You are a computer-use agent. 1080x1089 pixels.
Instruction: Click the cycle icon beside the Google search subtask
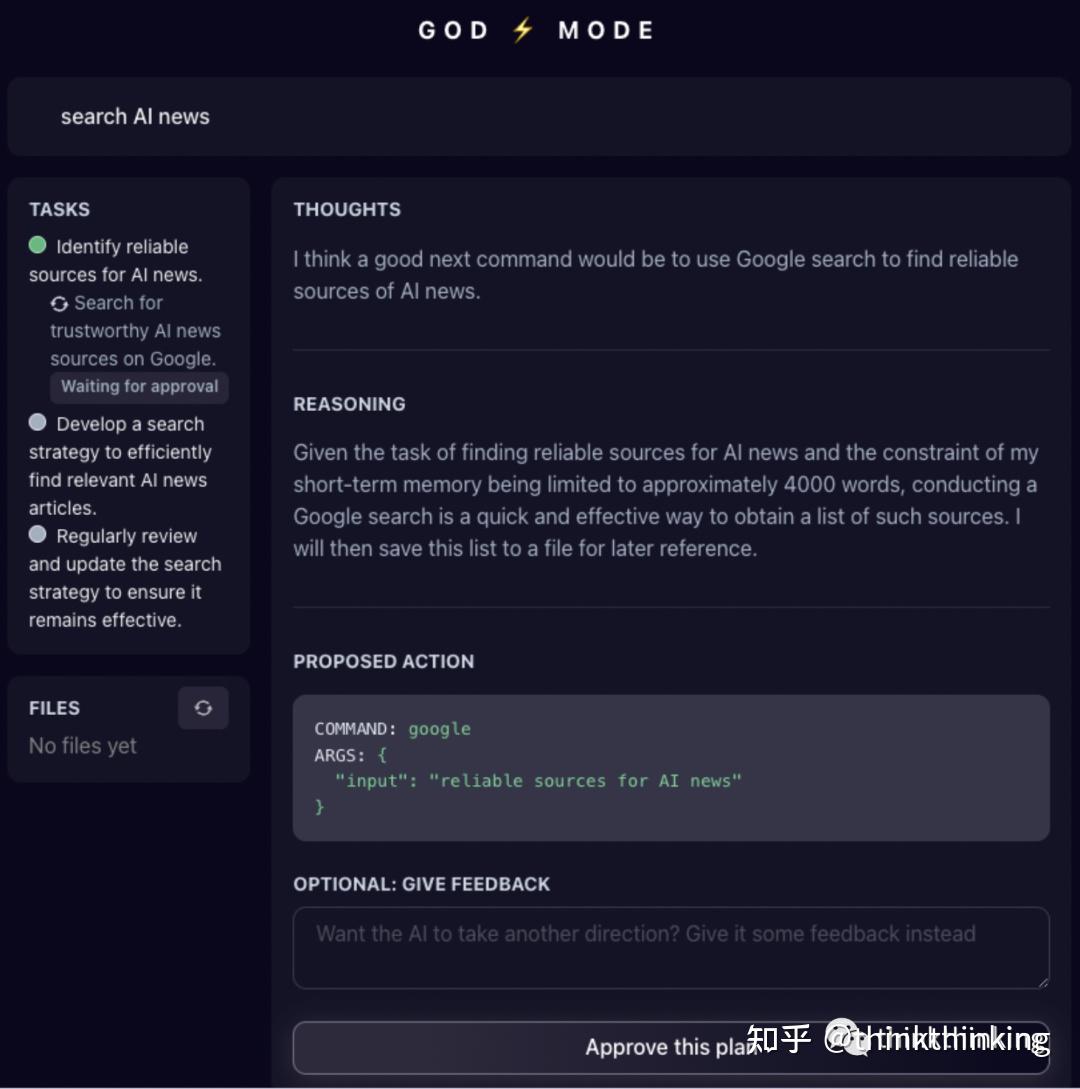(60, 303)
